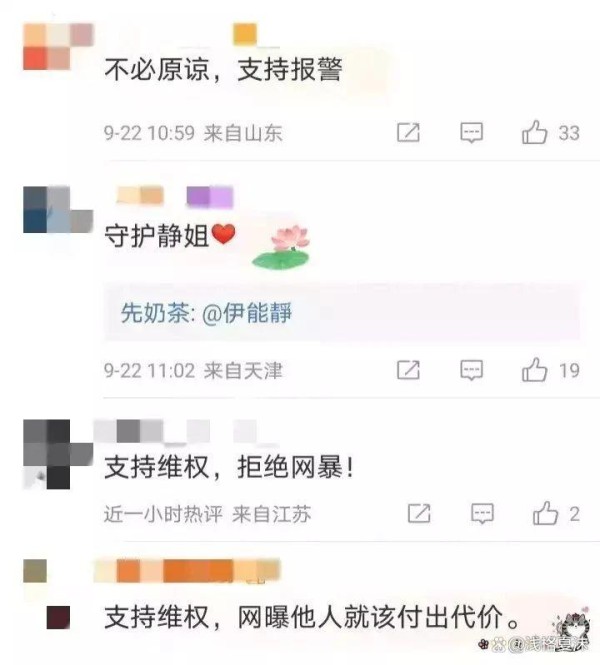Like the 守护静姐 comment
Image resolution: width=600 pixels, height=665 pixels.
coord(534,370)
